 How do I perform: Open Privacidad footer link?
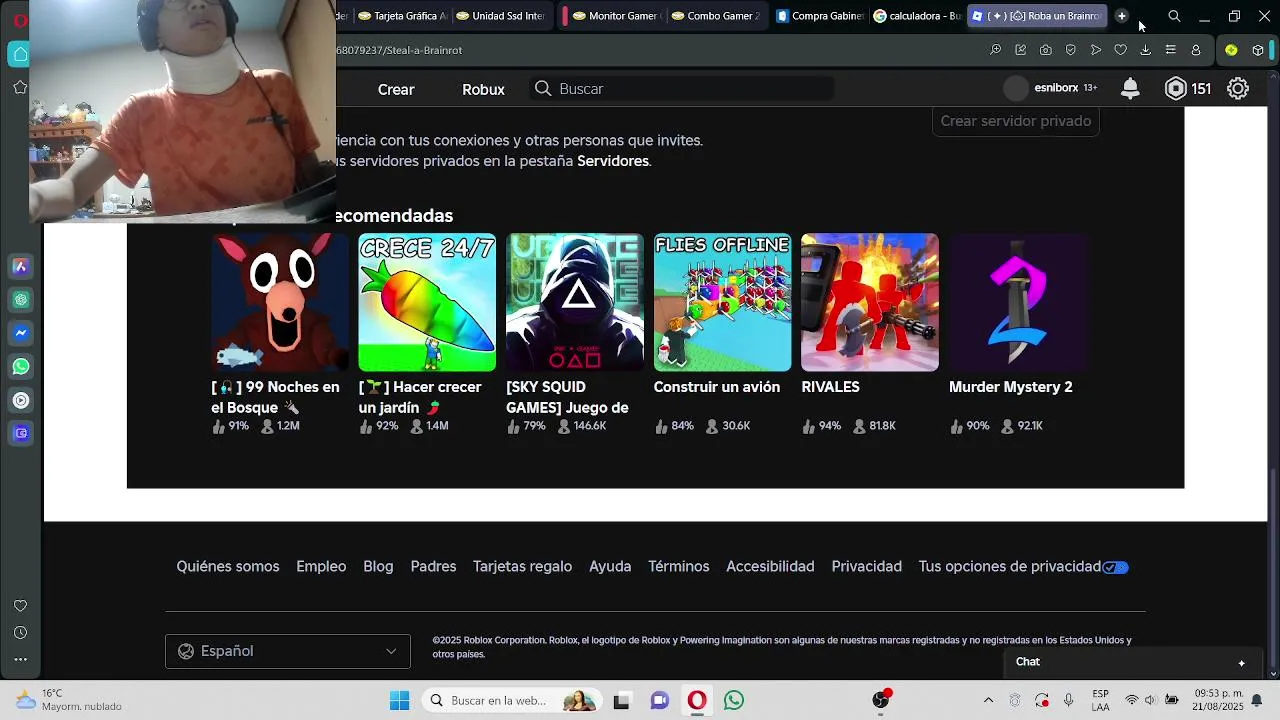pos(866,567)
